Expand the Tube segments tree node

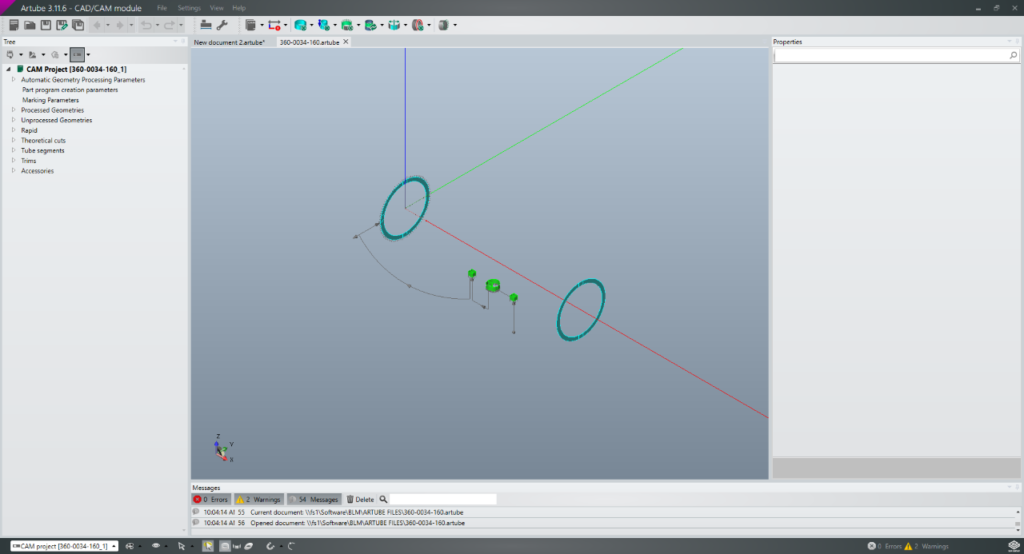[14, 150]
